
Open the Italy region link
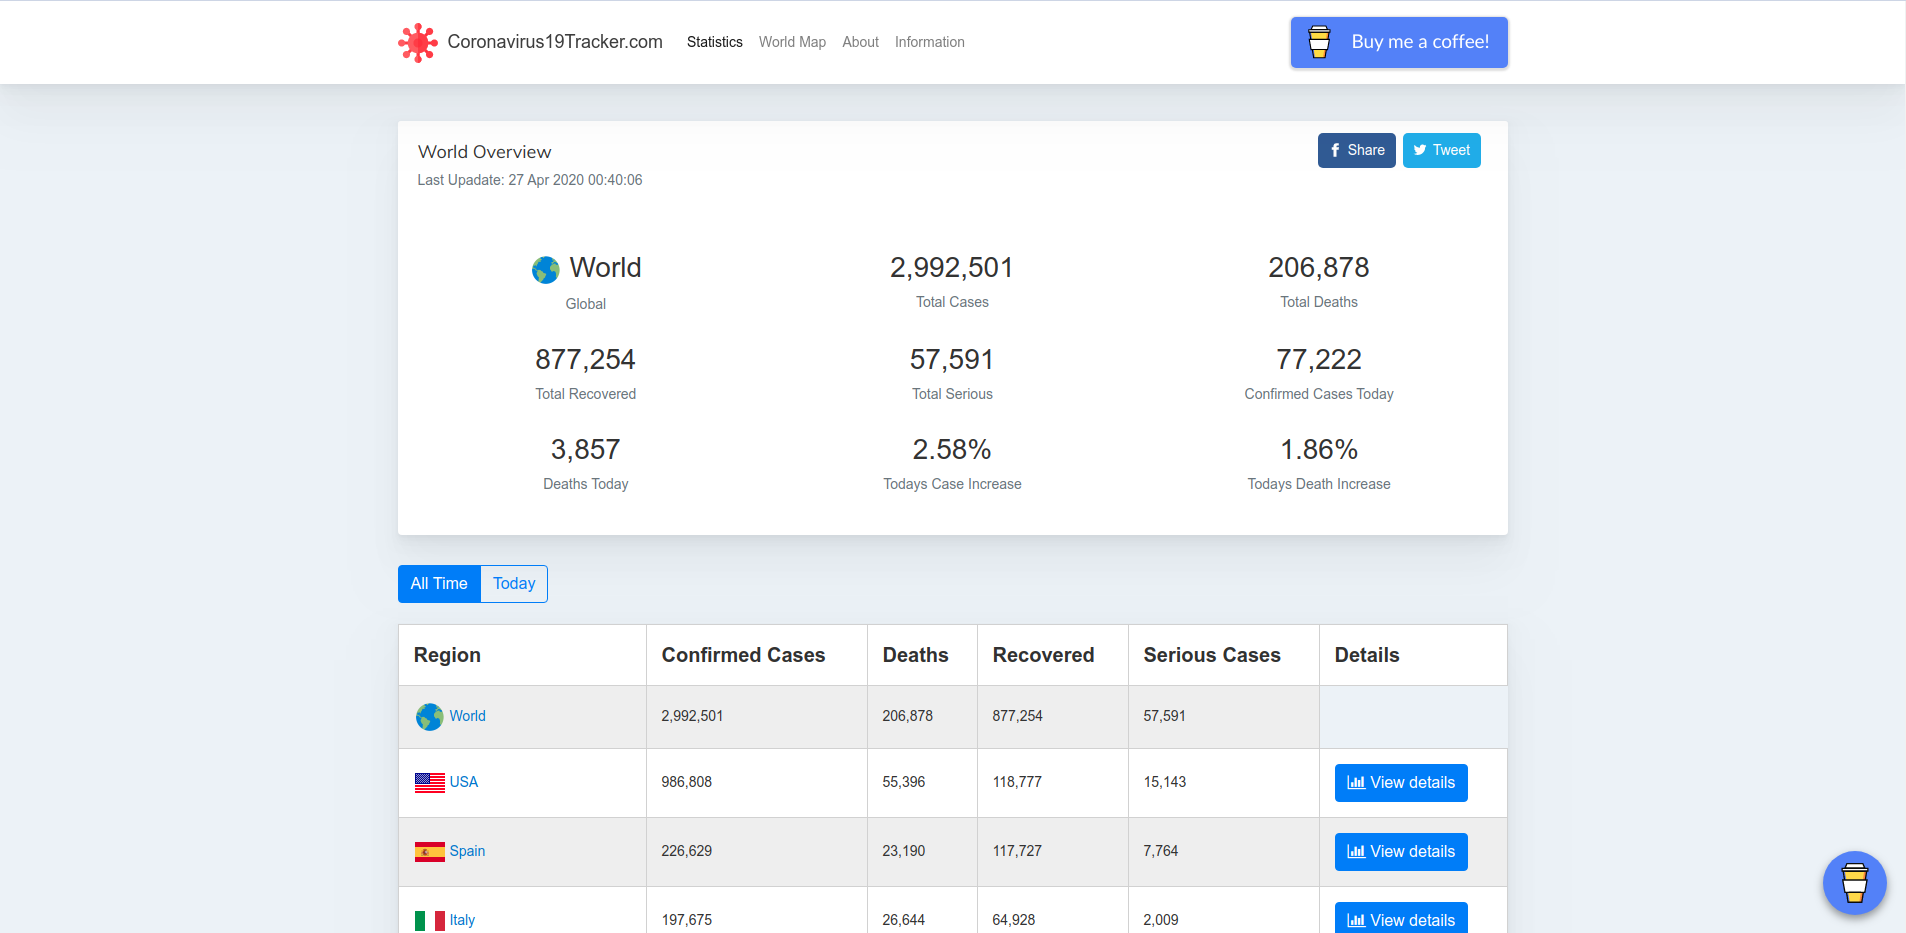coord(462,920)
